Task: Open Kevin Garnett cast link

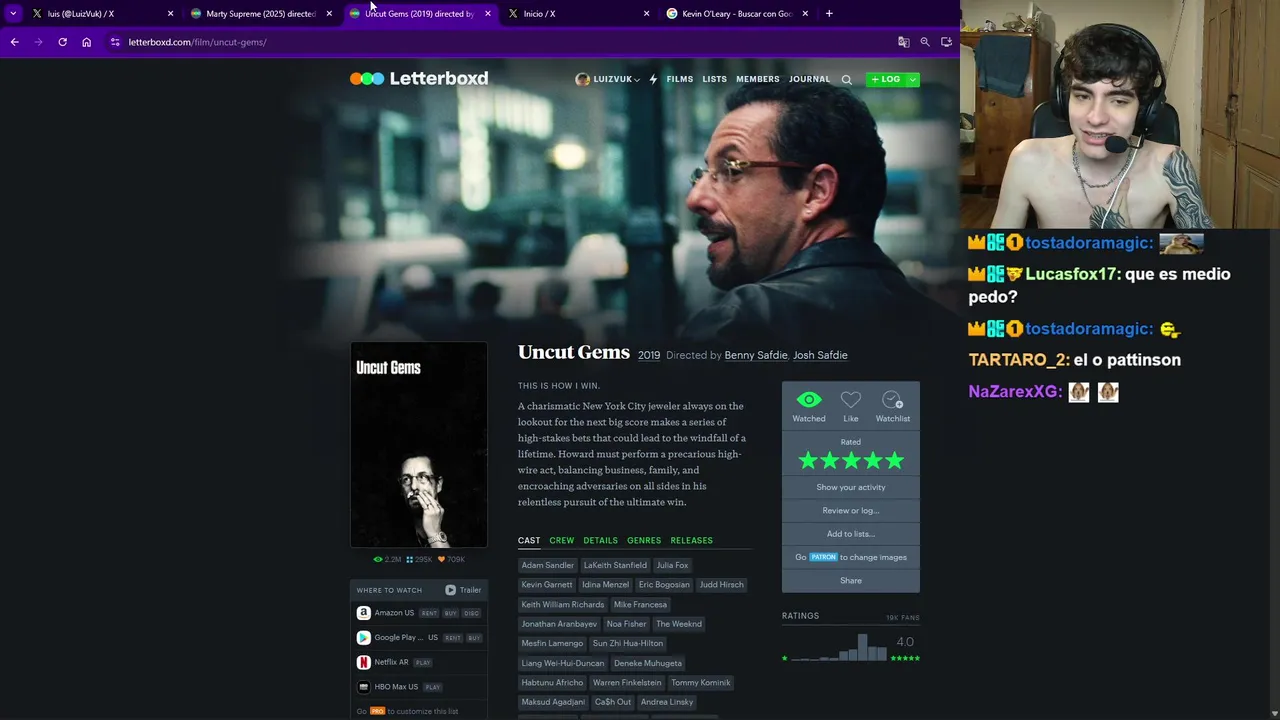Action: click(547, 585)
